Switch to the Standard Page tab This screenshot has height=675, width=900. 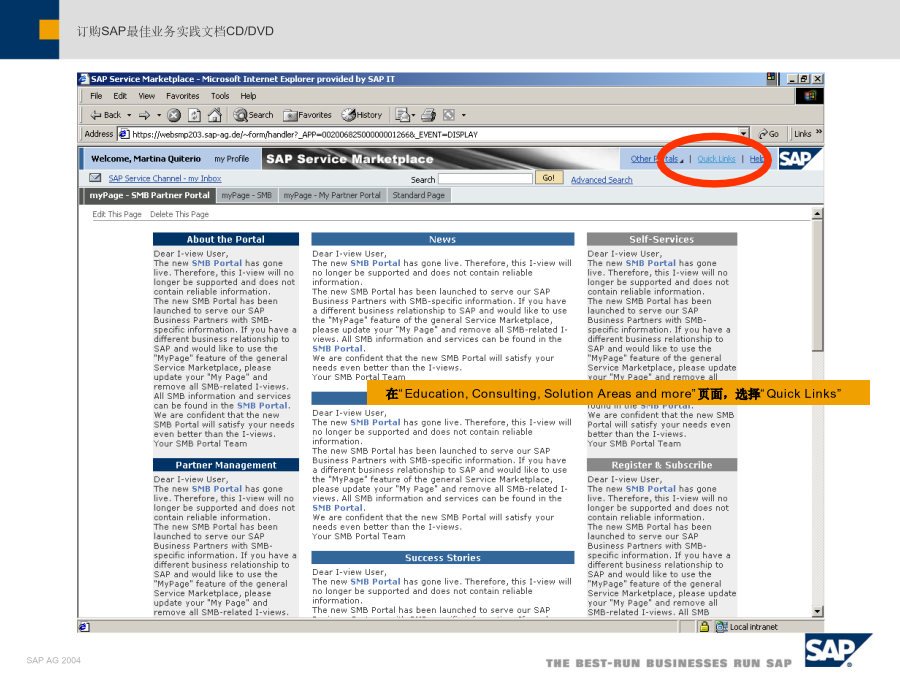[x=418, y=195]
